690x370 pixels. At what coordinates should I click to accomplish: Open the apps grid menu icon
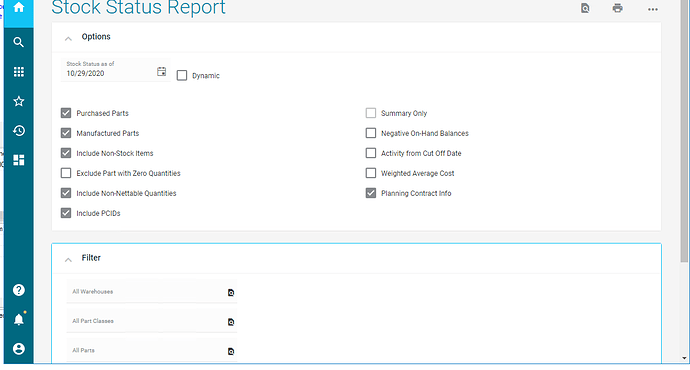coord(18,72)
